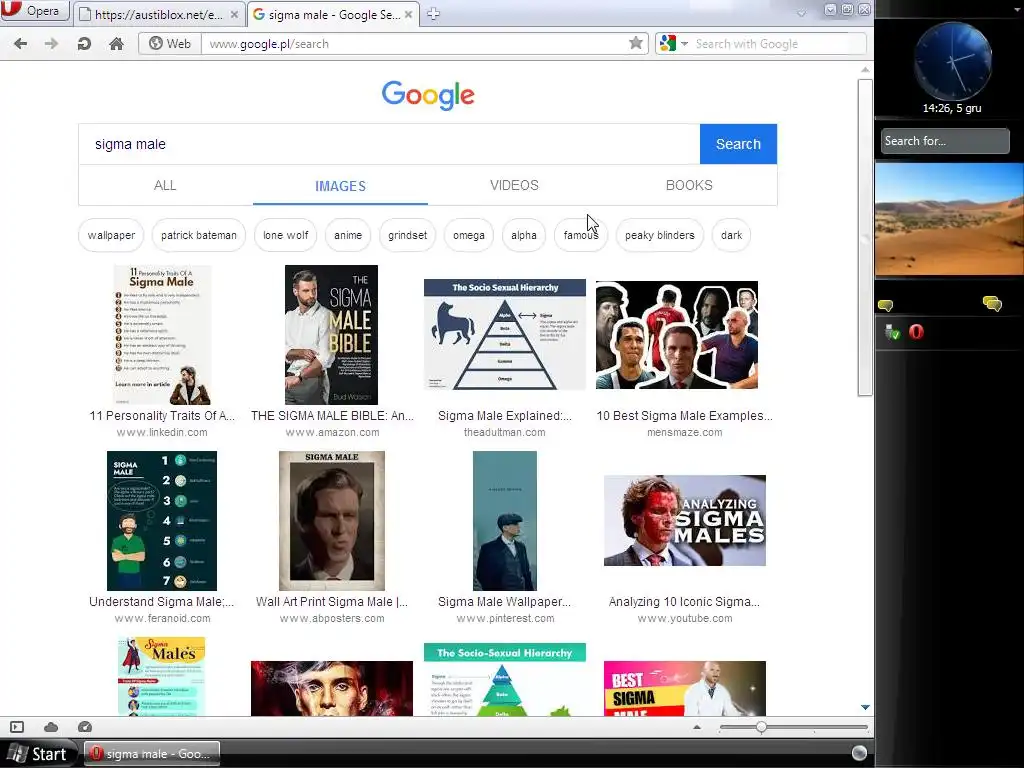Click the scroll up arrow

[x=865, y=70]
